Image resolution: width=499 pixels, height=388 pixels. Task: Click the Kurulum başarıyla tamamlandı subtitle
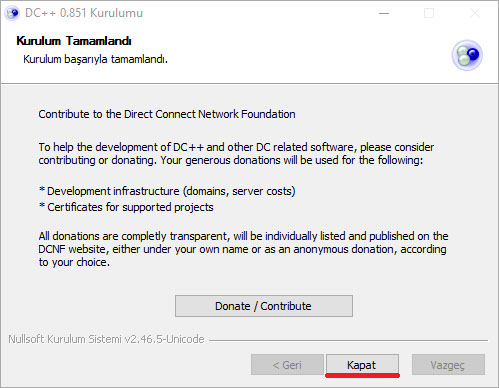(95, 59)
